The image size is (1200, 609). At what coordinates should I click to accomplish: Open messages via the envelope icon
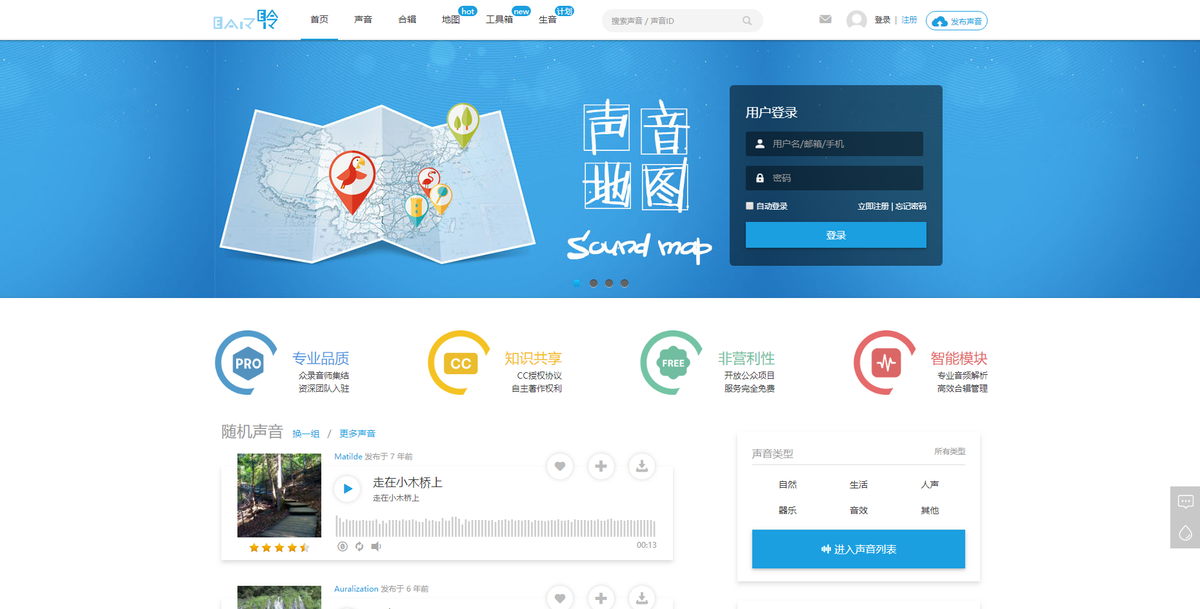point(824,18)
